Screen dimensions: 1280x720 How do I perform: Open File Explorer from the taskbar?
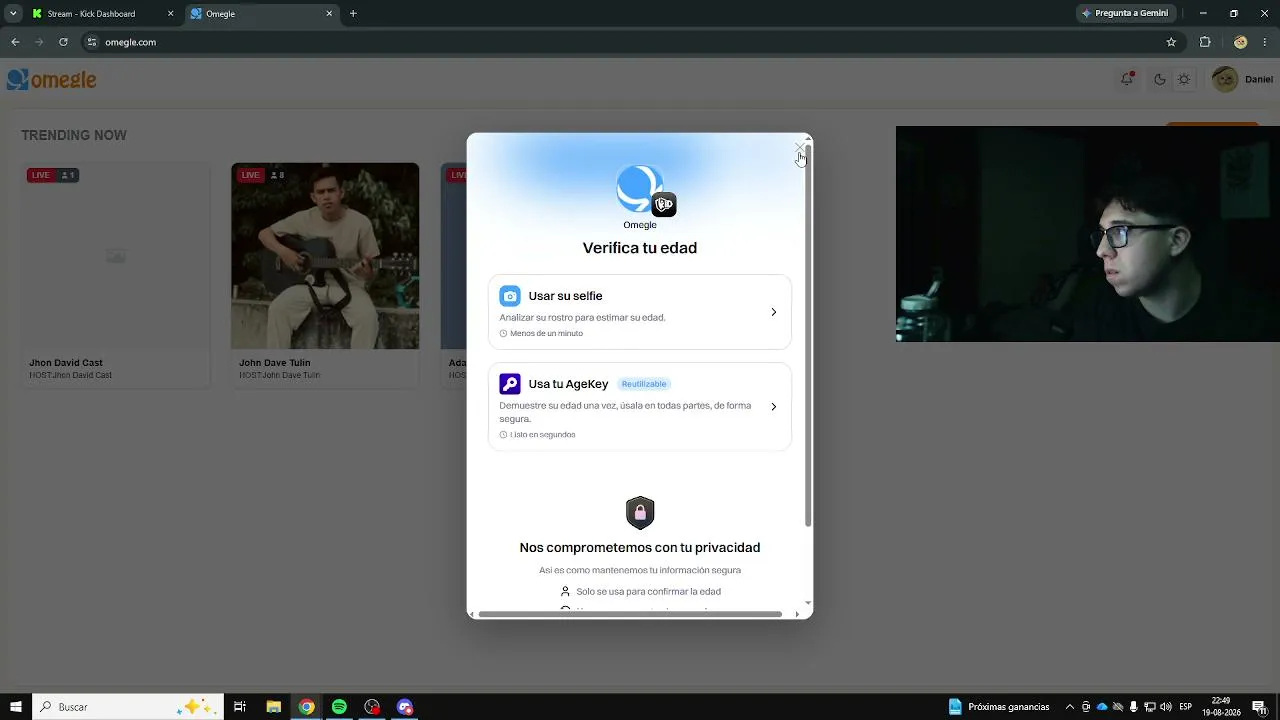[273, 707]
